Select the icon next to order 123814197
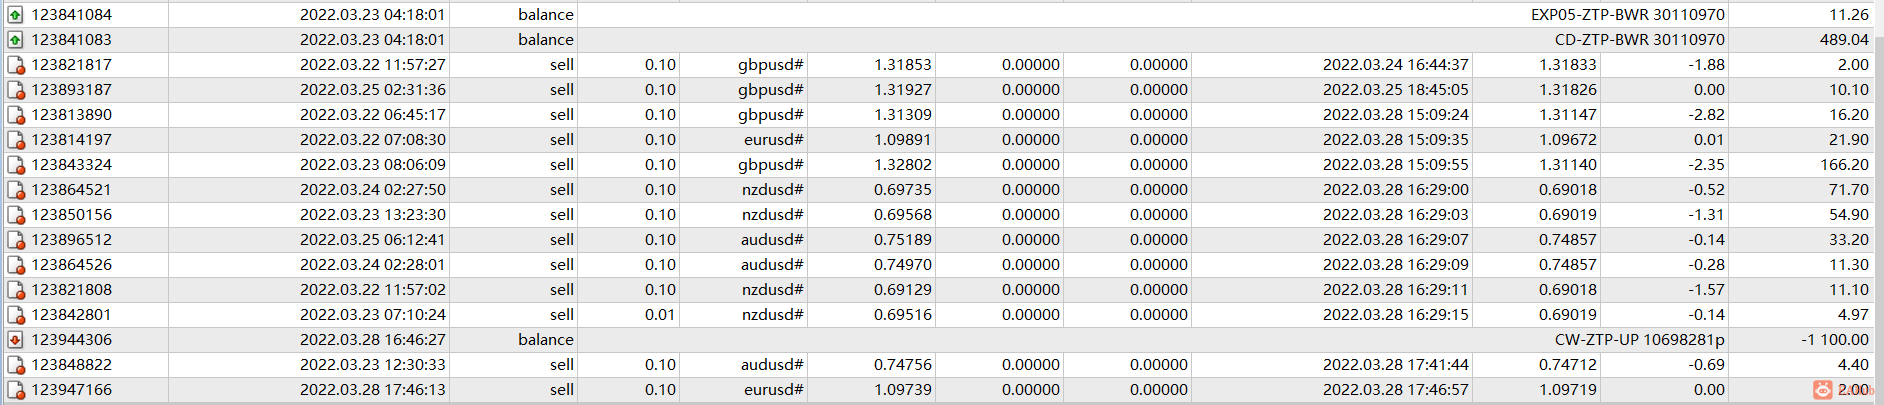 point(15,140)
